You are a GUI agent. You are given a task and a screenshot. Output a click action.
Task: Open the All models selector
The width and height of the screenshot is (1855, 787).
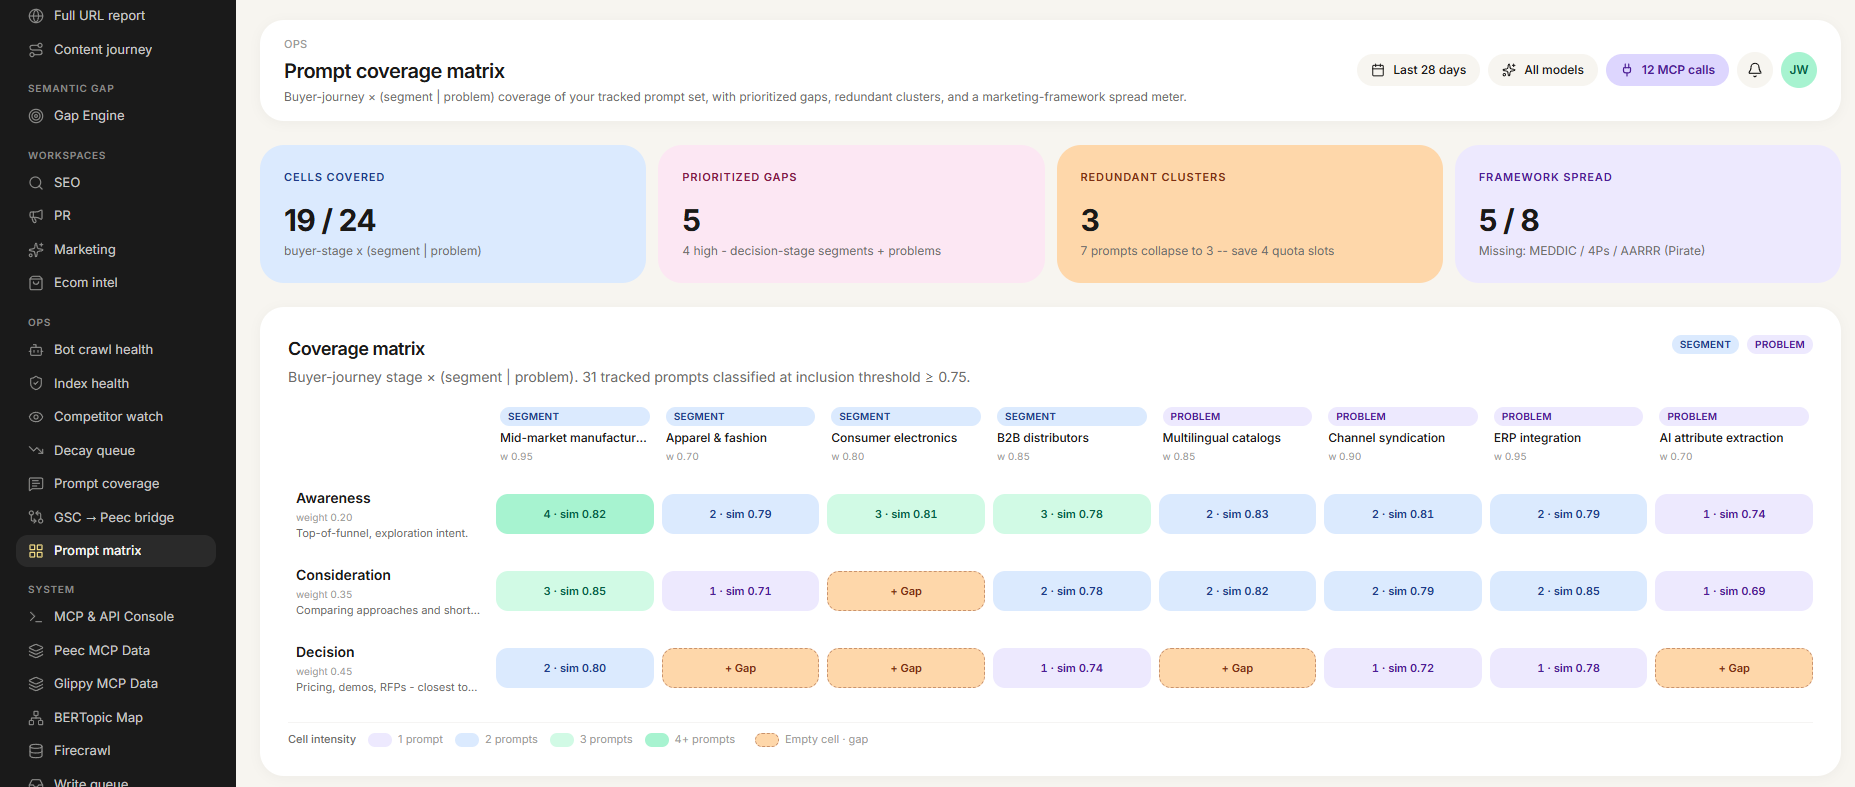[x=1542, y=70]
